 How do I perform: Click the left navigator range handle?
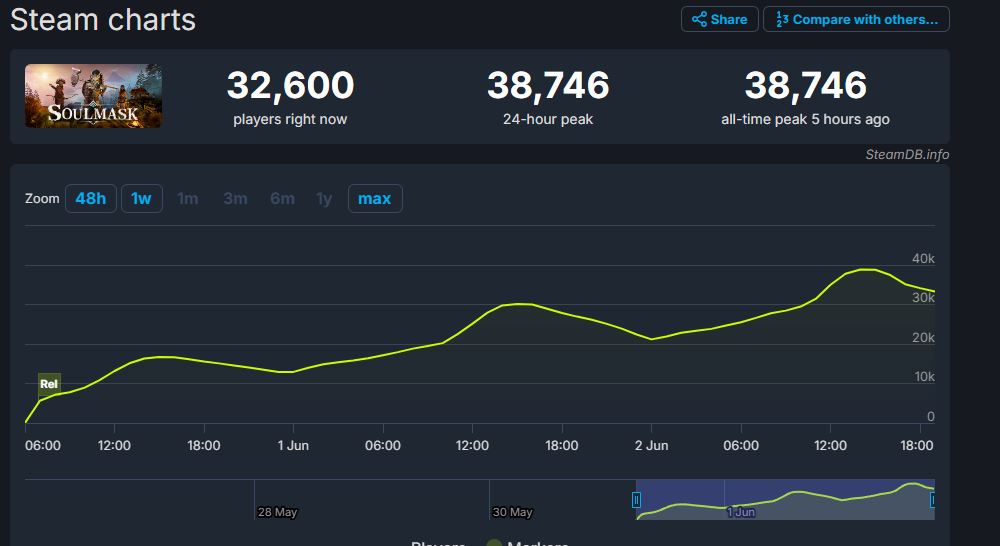coord(636,499)
